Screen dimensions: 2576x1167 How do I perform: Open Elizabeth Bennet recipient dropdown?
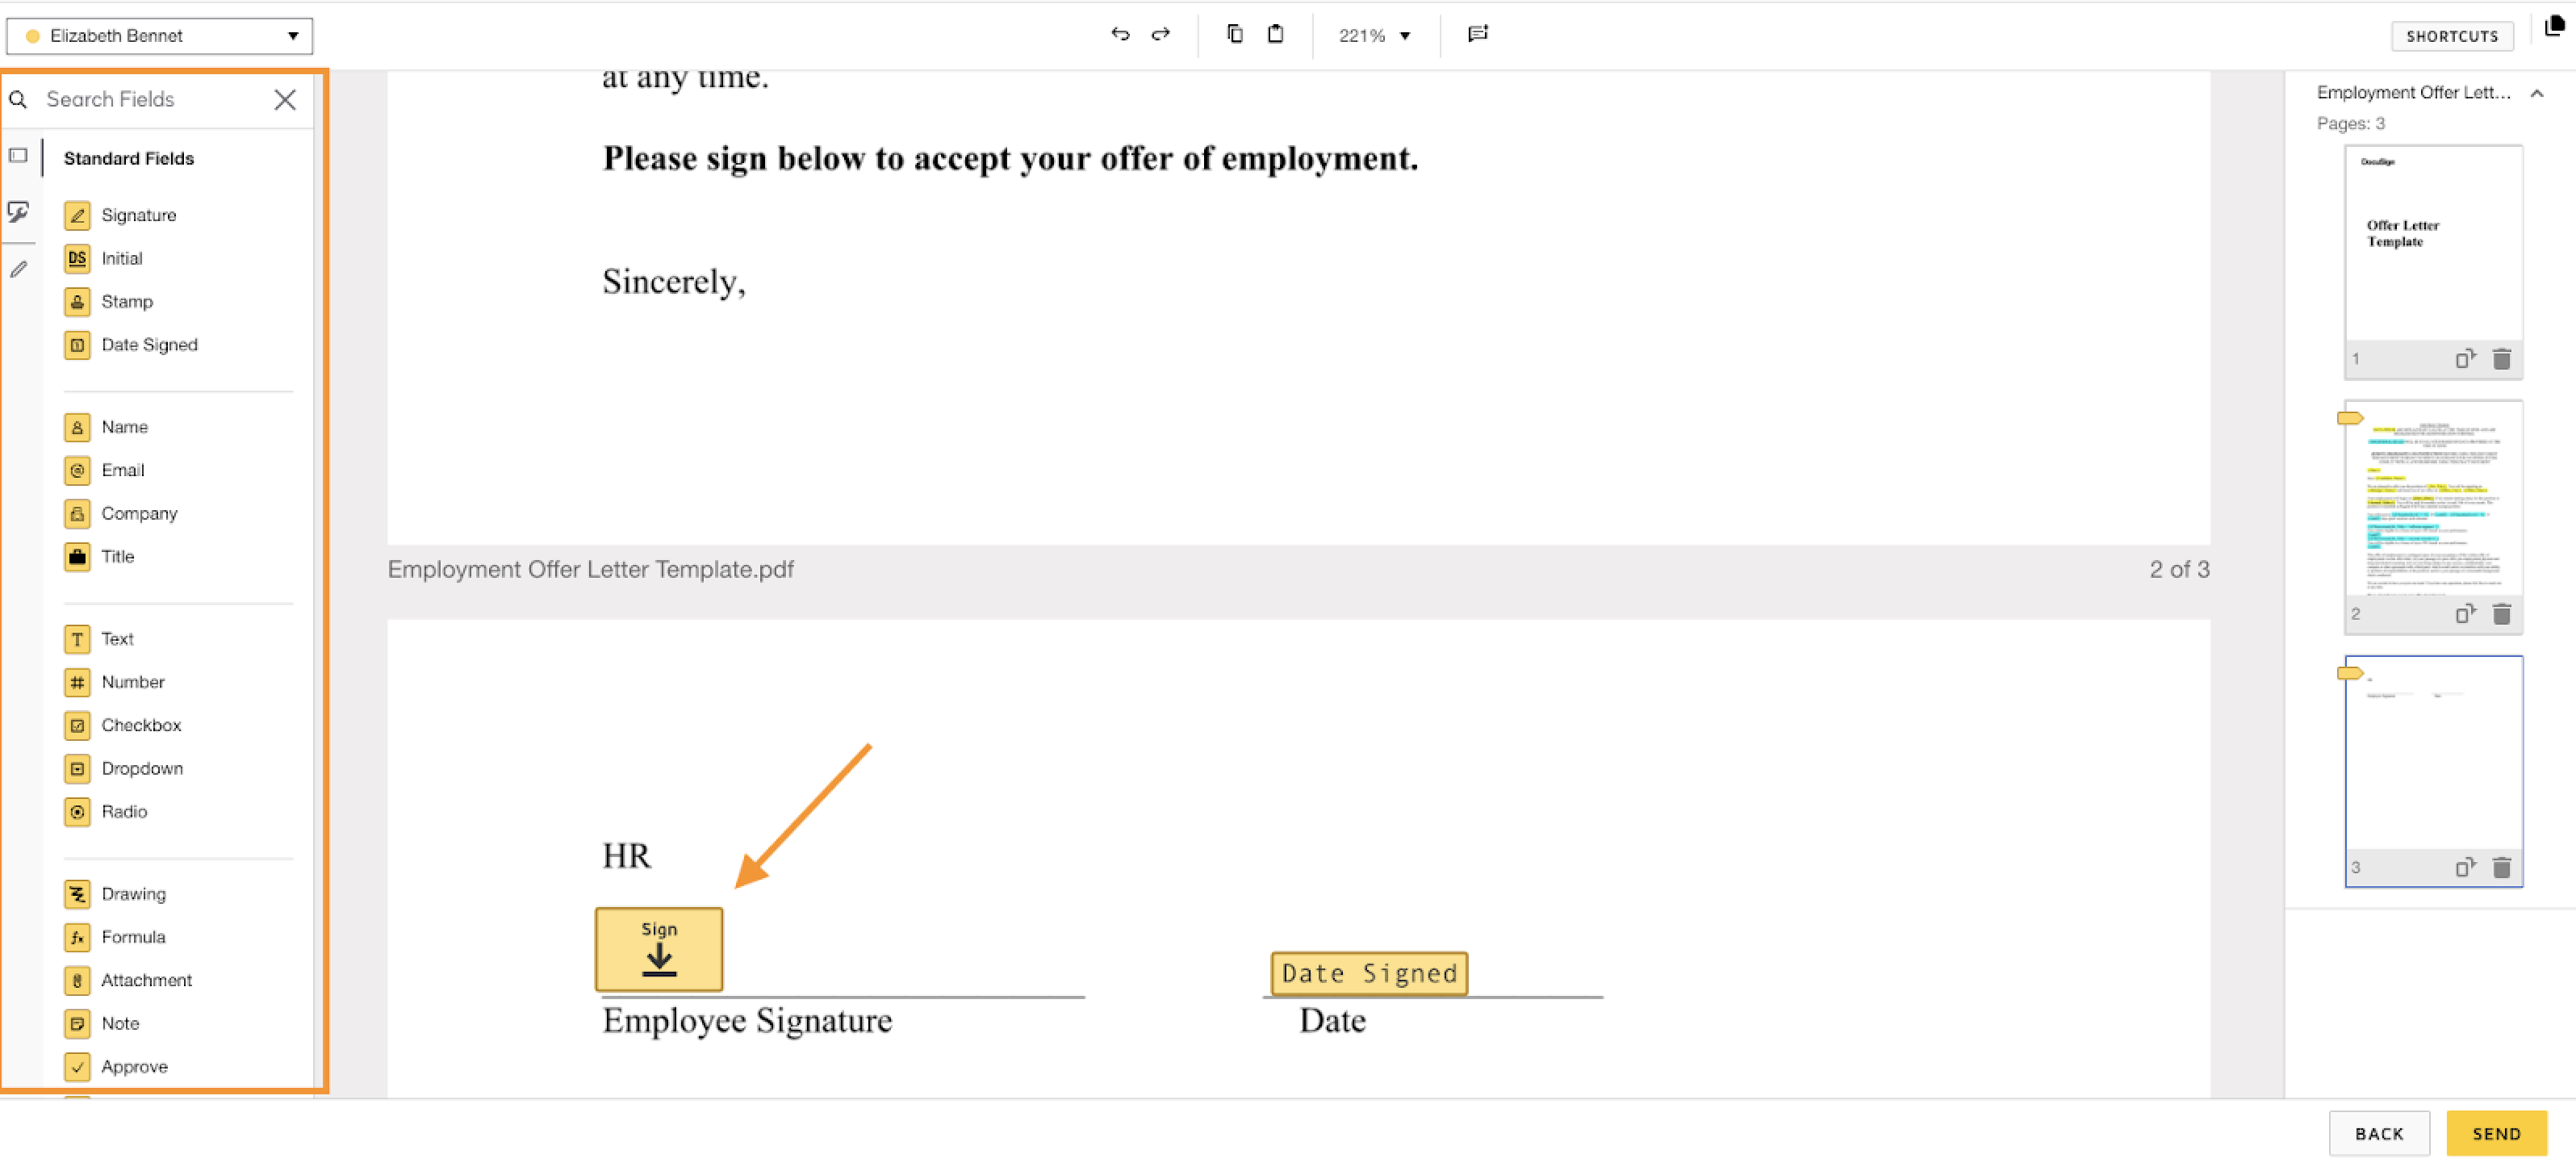point(160,36)
